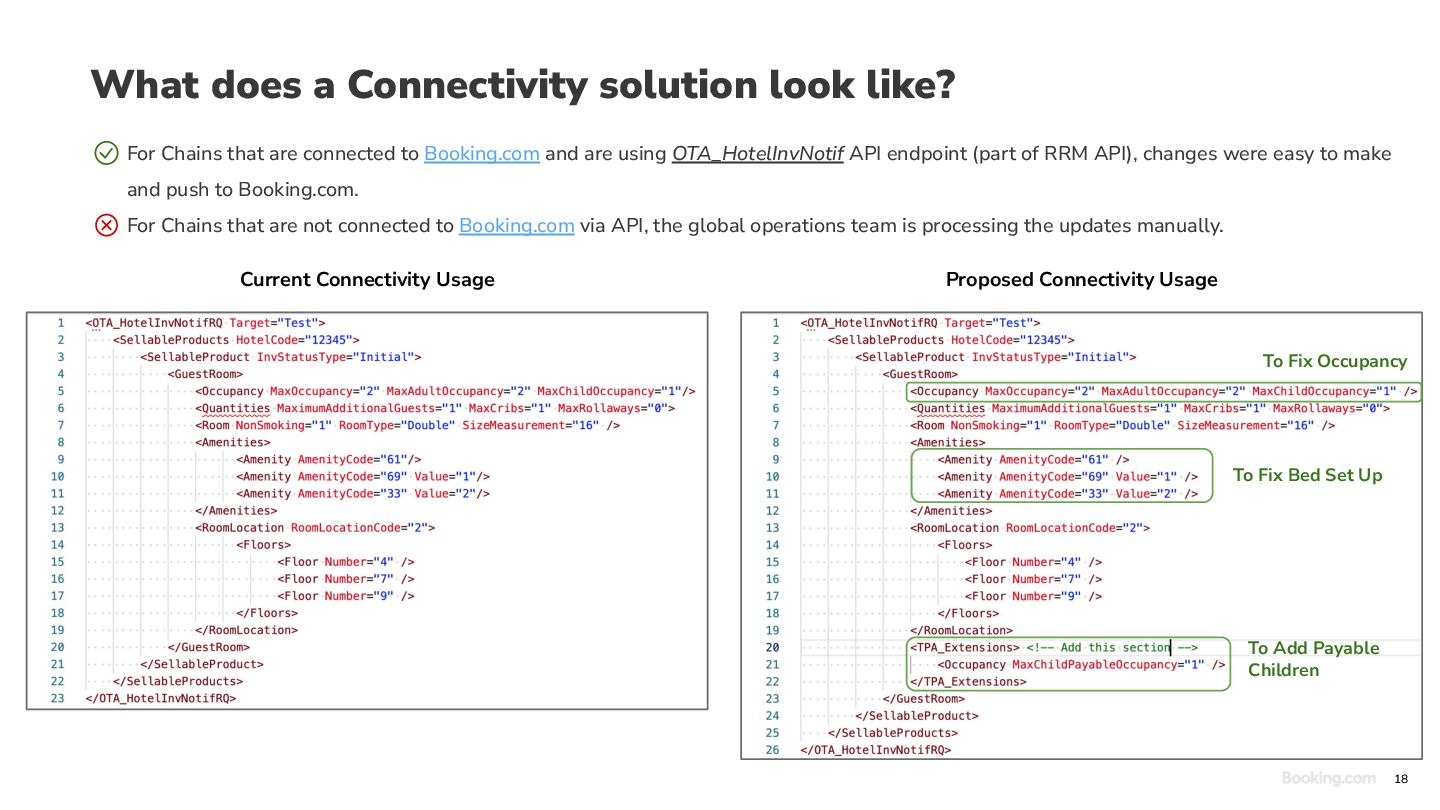
Task: Click AmenityCode="61" line in the Current panel
Action: tap(329, 459)
